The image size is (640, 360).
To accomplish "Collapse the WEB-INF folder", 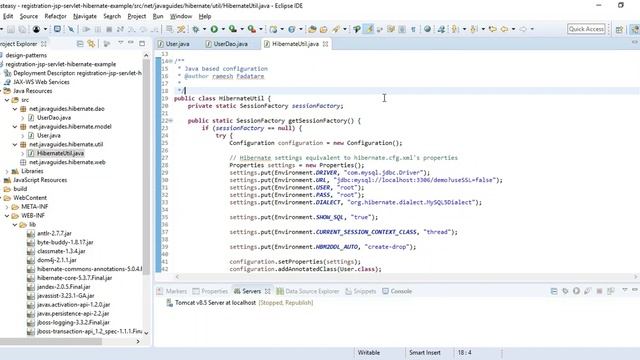I will click(x=7, y=216).
